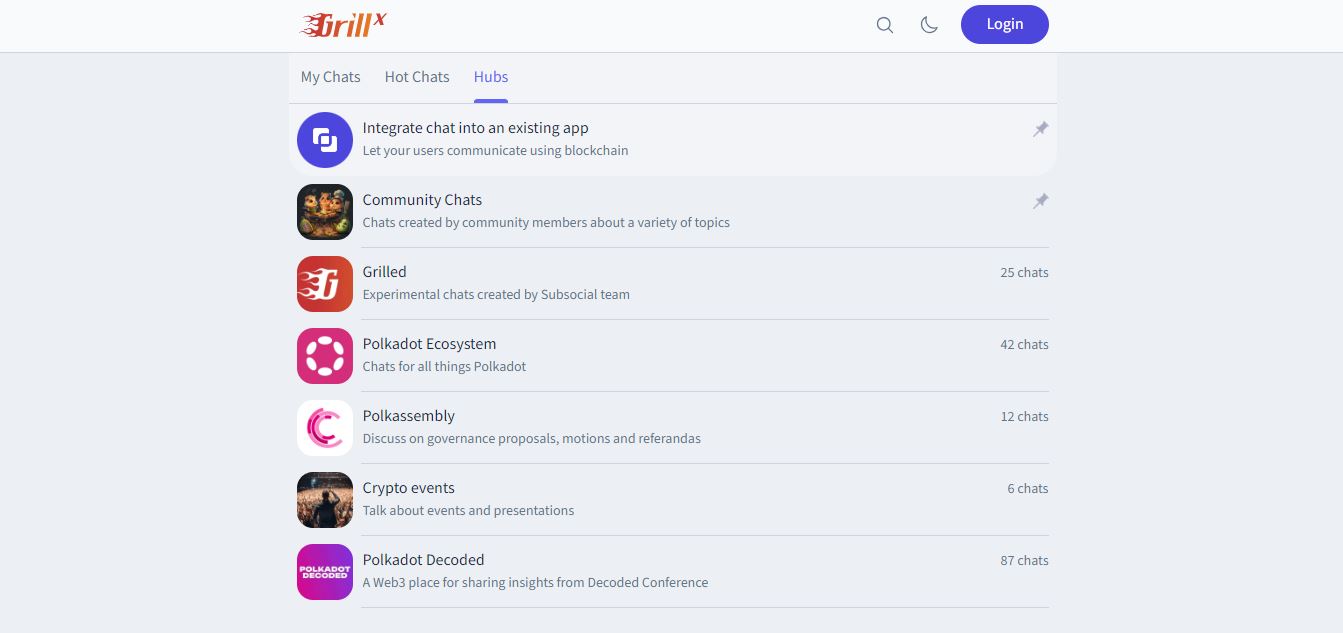Open the Crypto events hub
Viewport: 1343px width, 633px height.
click(408, 488)
